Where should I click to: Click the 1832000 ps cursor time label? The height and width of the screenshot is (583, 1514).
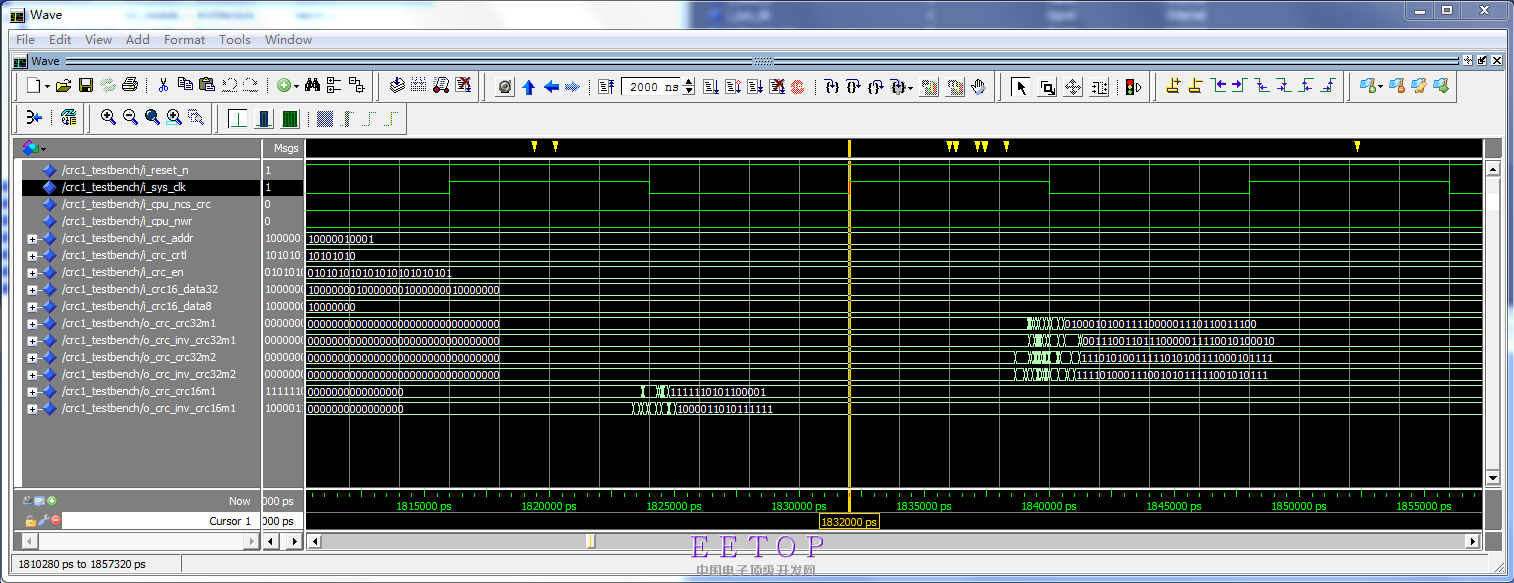click(x=849, y=522)
